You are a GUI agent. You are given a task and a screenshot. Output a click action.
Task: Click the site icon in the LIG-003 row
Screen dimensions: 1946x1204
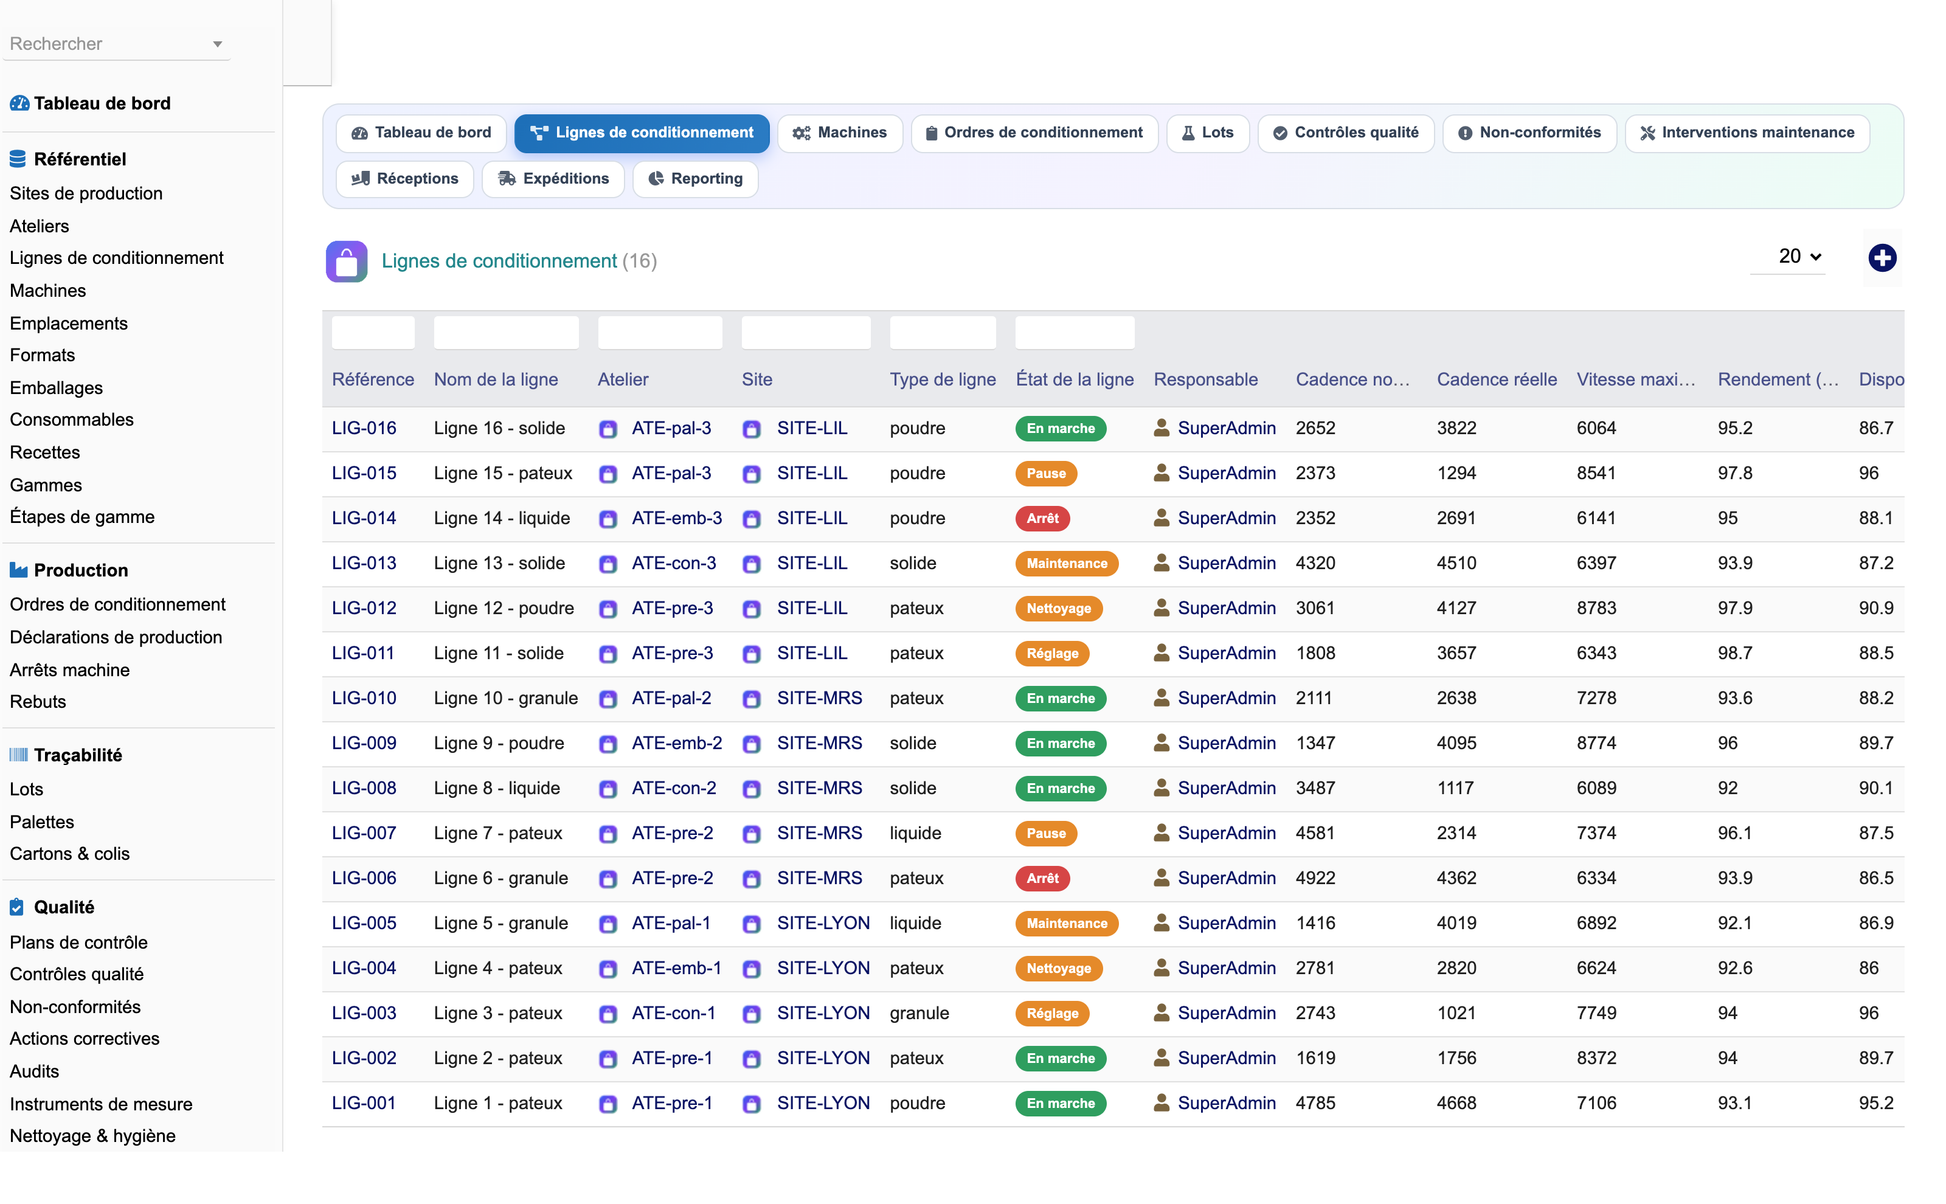pos(752,1014)
